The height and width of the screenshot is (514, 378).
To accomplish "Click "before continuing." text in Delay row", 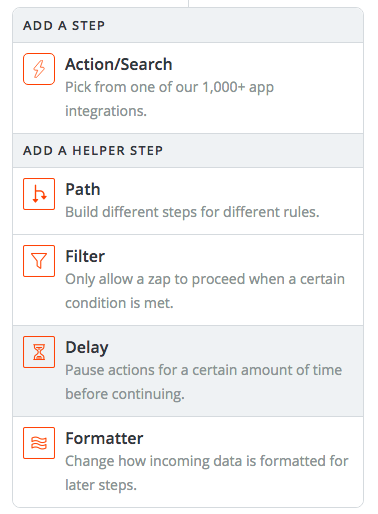I will (x=125, y=394).
